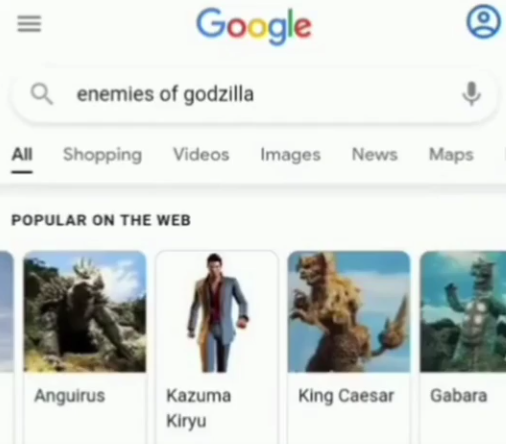506x444 pixels.
Task: Click the Google logo
Action: click(x=254, y=25)
